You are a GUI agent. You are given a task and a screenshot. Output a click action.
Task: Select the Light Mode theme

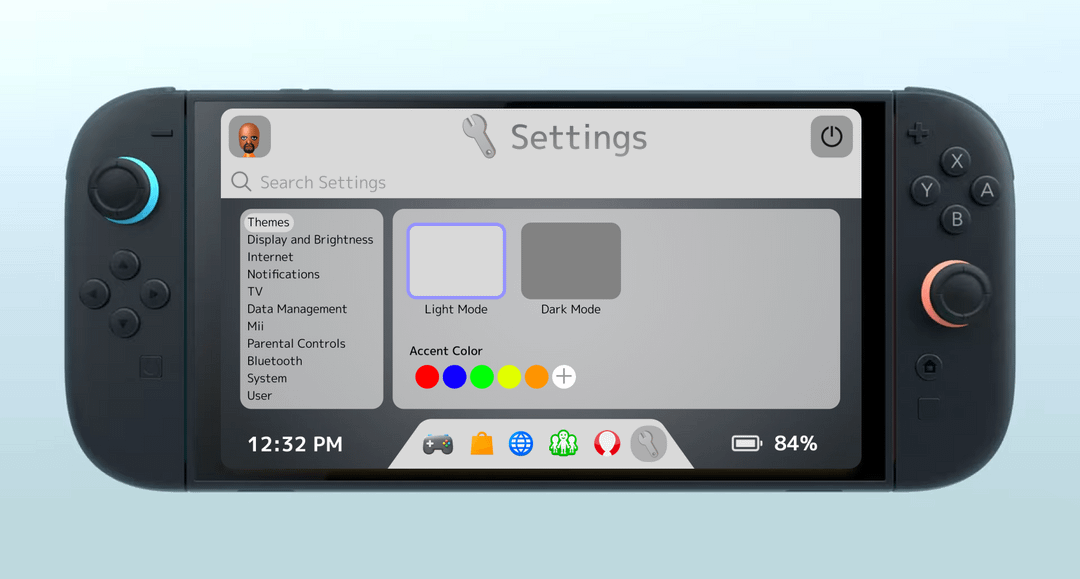tap(456, 261)
